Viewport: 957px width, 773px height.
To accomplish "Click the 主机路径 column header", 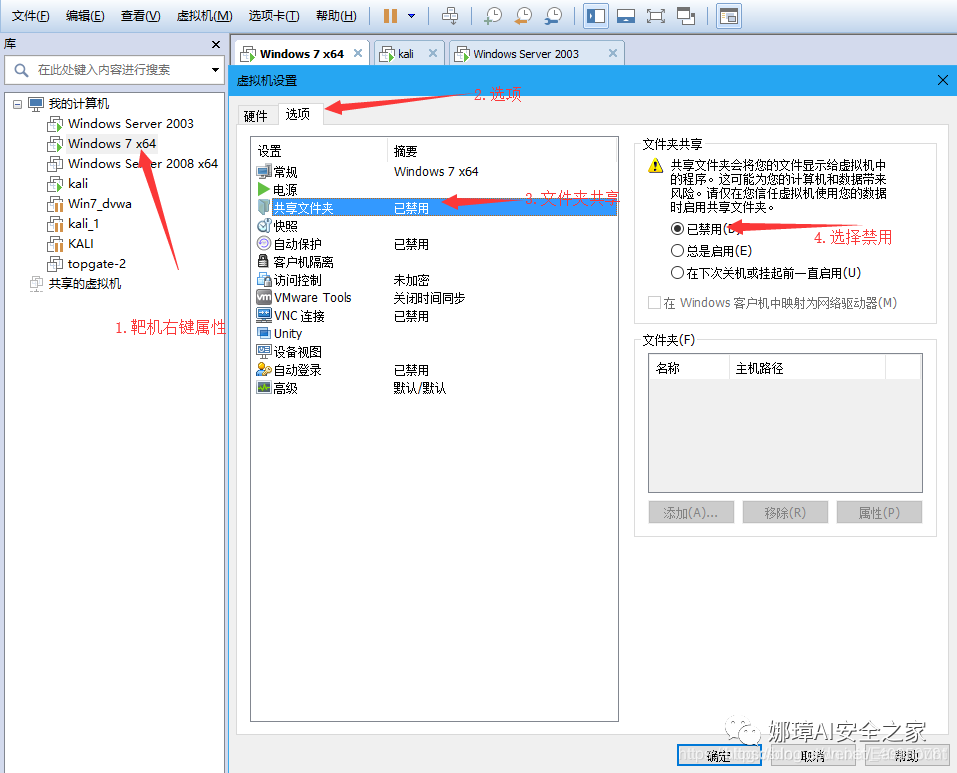I will [807, 368].
